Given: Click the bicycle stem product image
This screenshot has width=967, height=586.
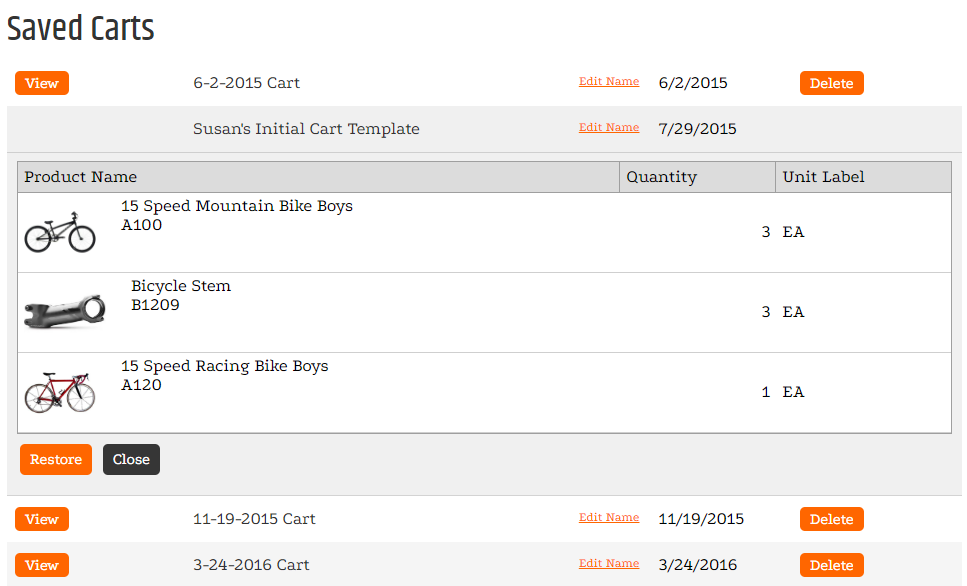Looking at the screenshot, I should coord(65,312).
